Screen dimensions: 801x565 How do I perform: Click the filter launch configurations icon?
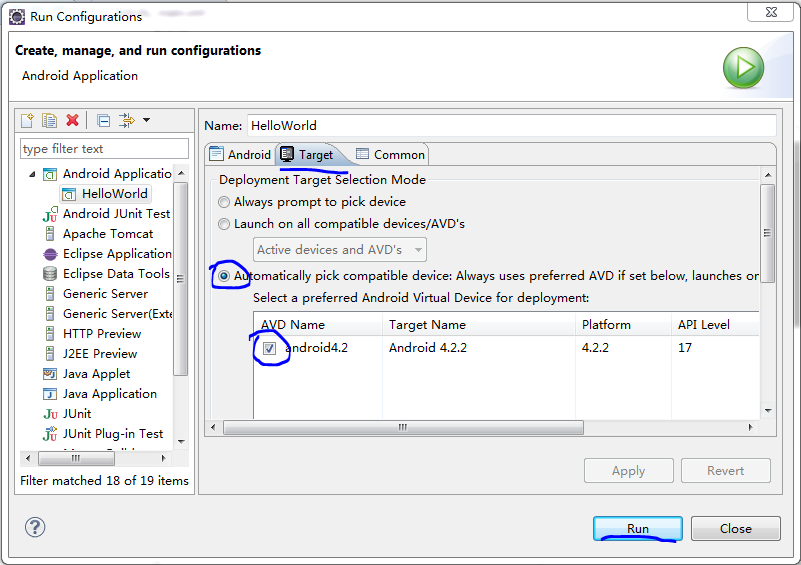pyautogui.click(x=127, y=121)
